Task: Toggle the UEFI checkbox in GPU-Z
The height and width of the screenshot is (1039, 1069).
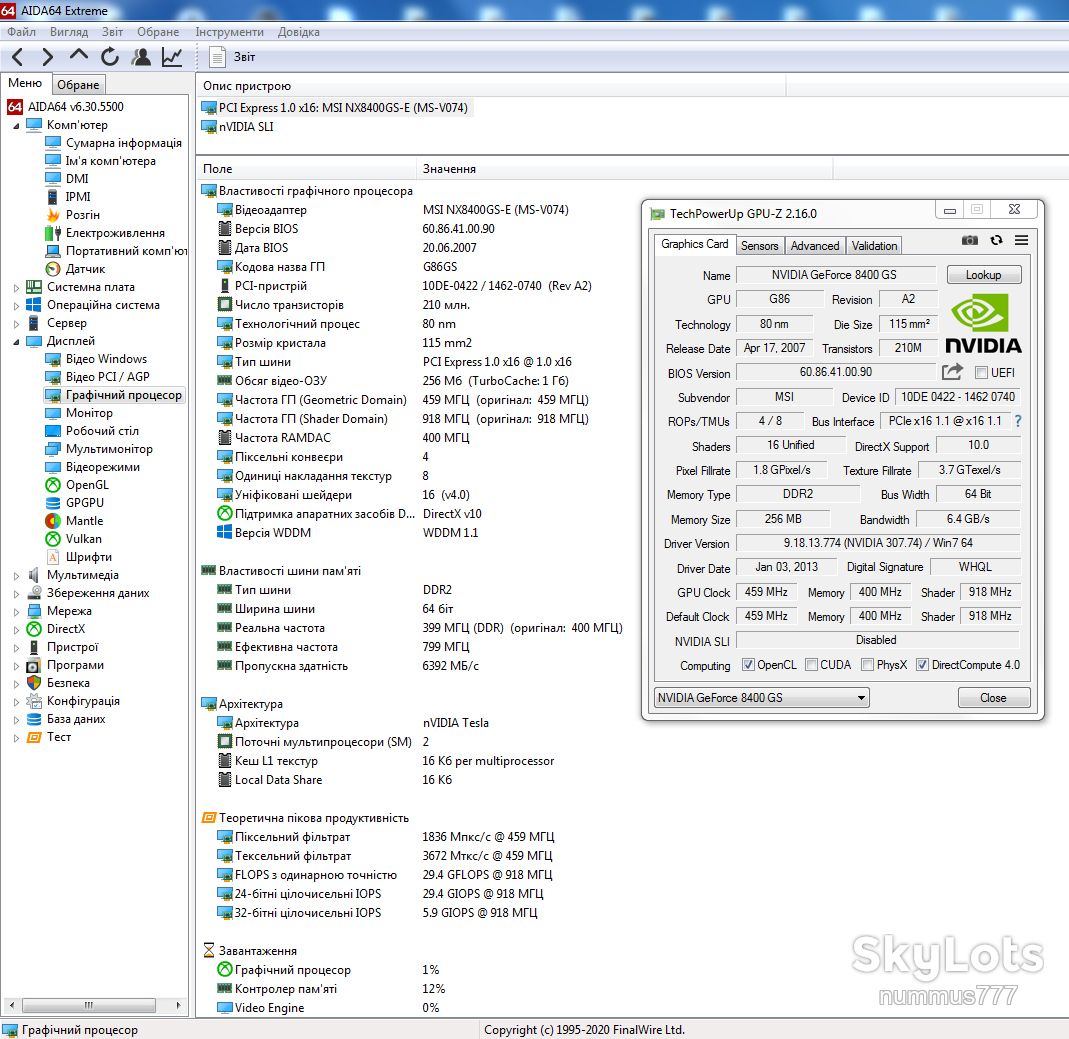Action: pyautogui.click(x=981, y=372)
